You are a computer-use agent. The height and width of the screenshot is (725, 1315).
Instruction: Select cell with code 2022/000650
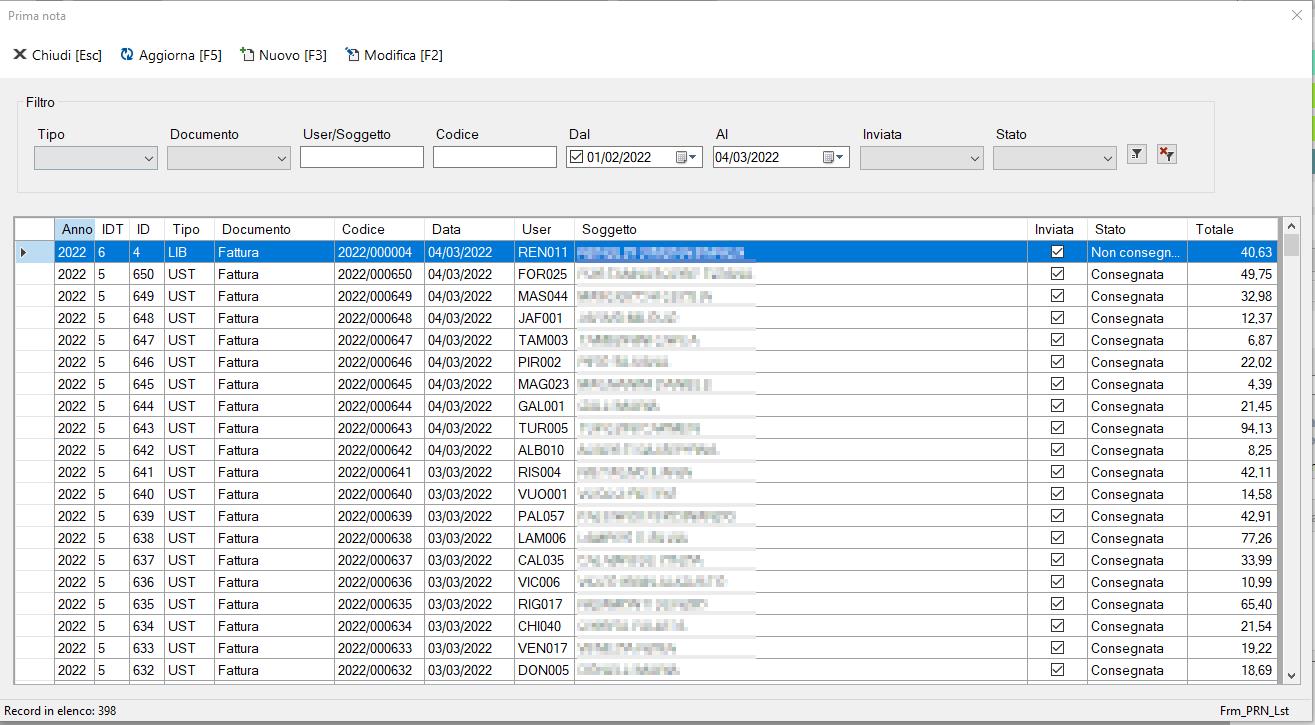pos(379,274)
